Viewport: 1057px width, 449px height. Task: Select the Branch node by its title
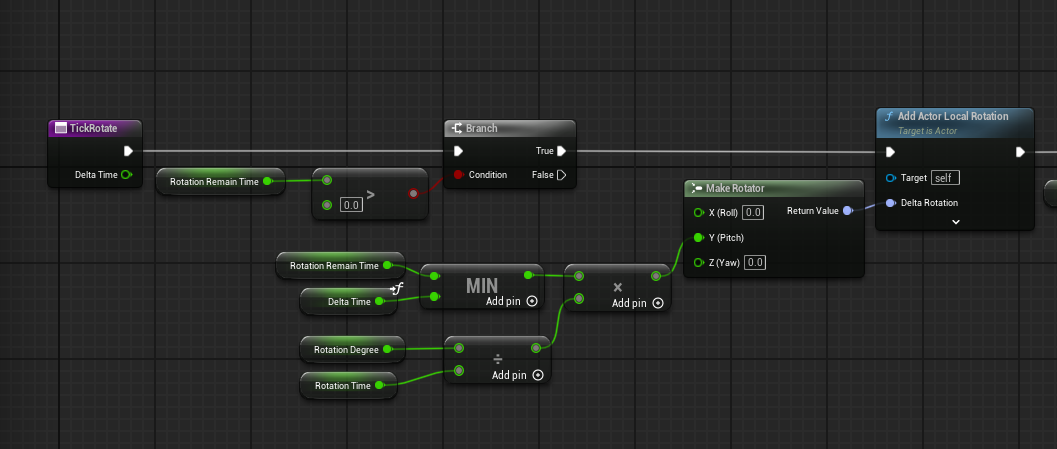481,128
